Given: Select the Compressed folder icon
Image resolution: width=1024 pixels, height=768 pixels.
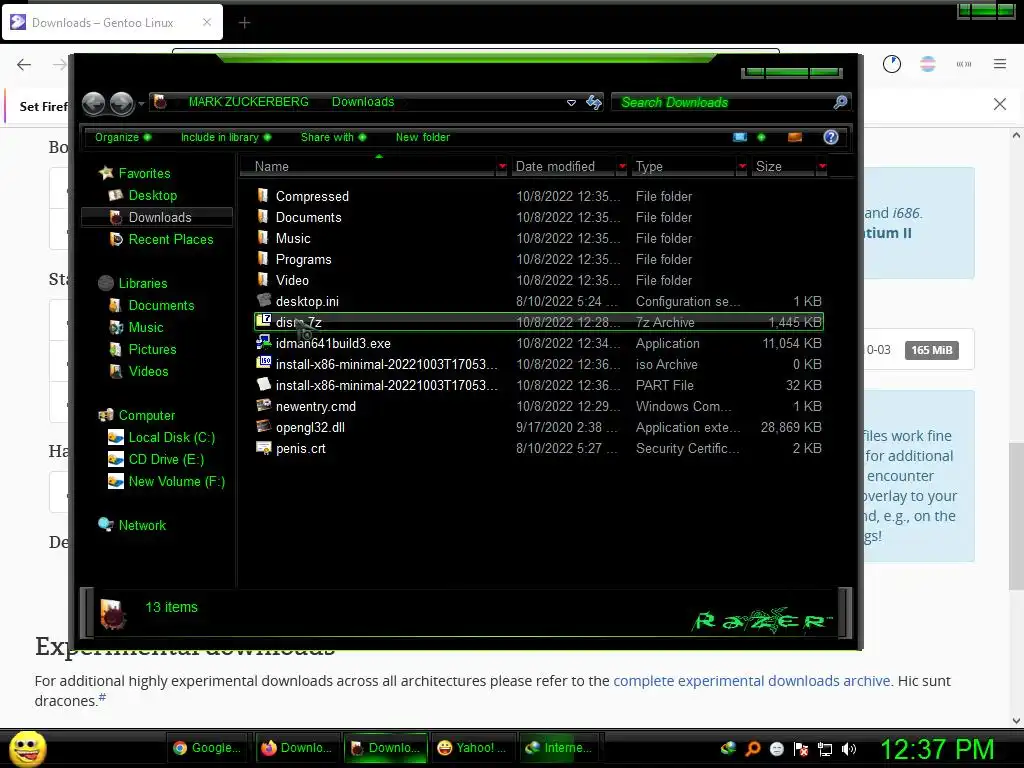Looking at the screenshot, I should [263, 195].
